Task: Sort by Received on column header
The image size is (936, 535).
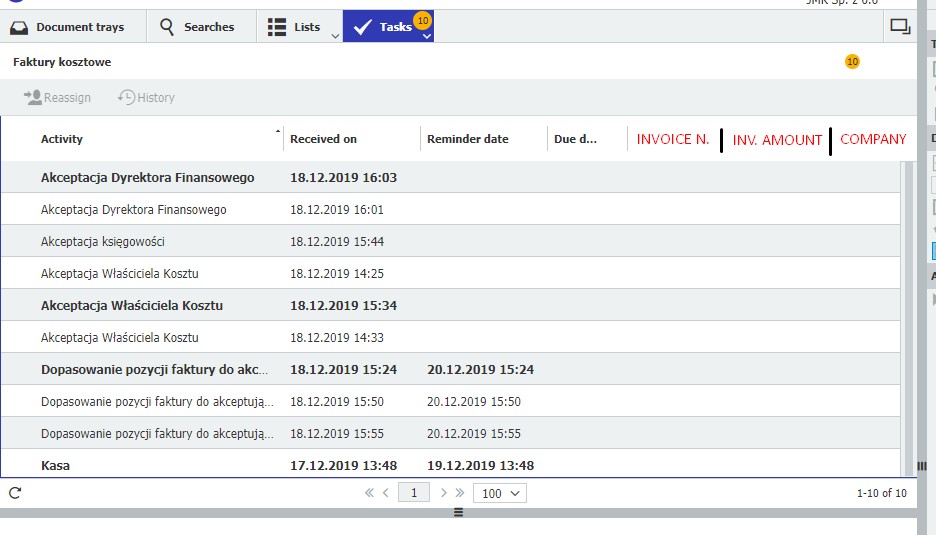Action: pos(323,139)
